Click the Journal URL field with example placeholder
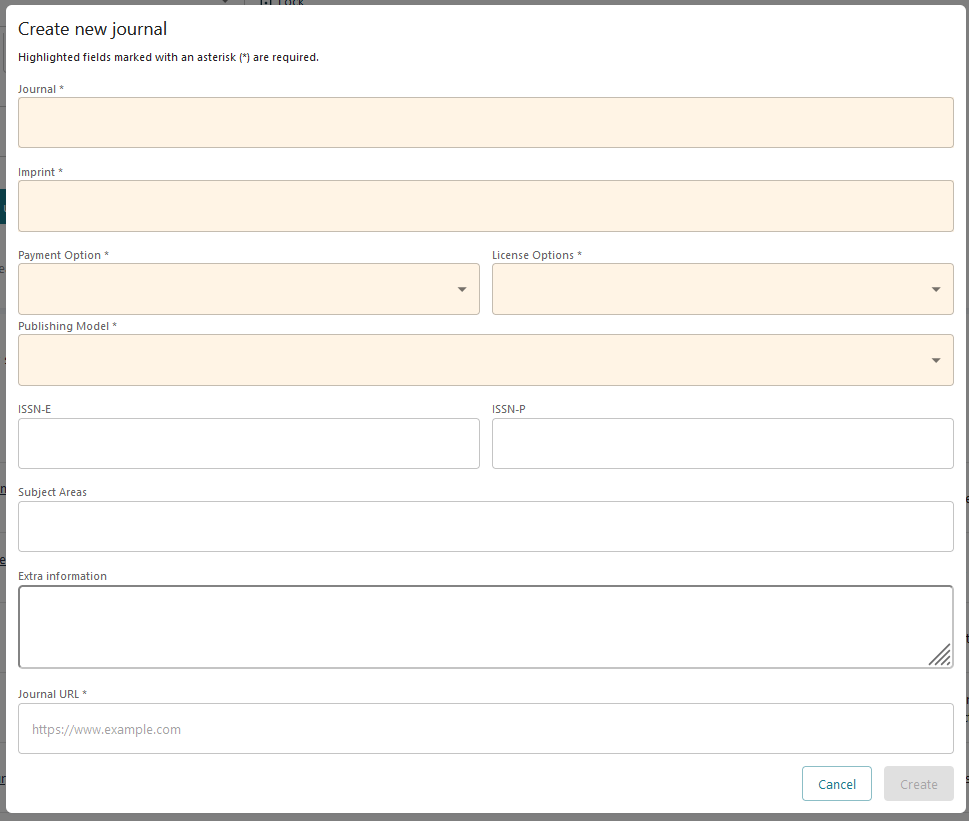The image size is (969, 821). pyautogui.click(x=485, y=728)
